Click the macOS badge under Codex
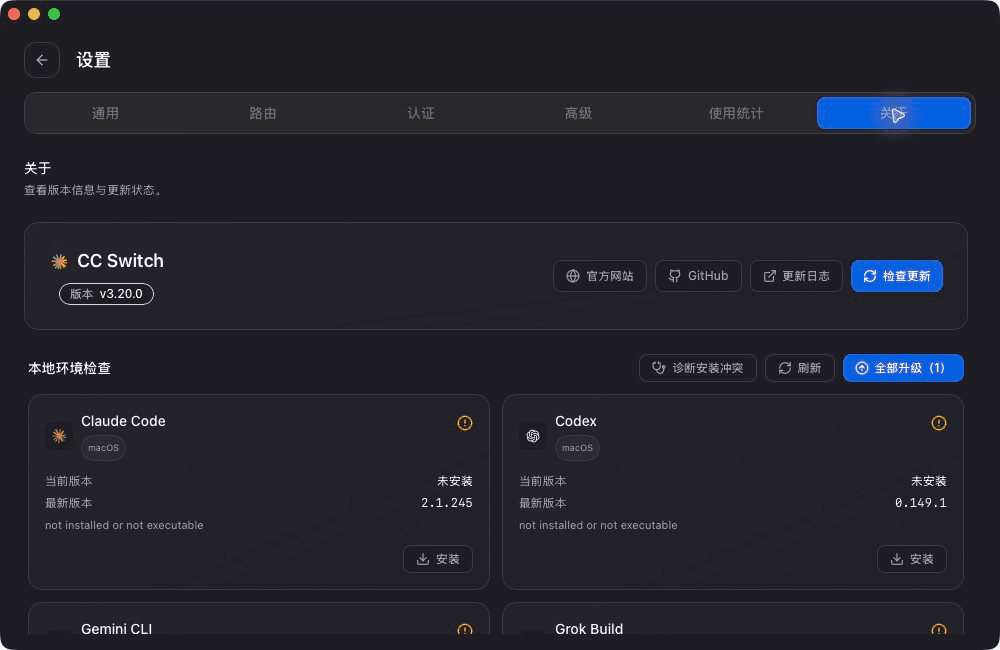This screenshot has height=650, width=1000. 577,448
